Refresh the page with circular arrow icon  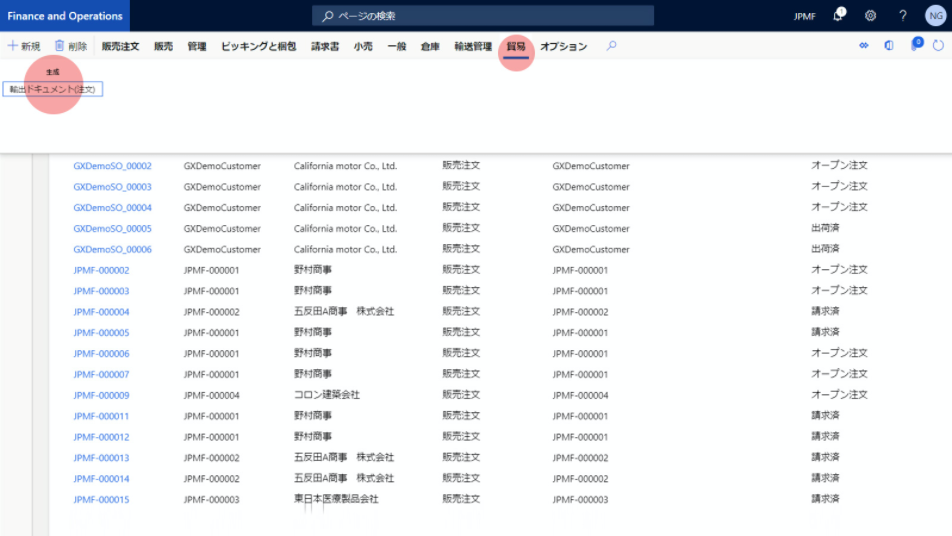pyautogui.click(x=938, y=46)
